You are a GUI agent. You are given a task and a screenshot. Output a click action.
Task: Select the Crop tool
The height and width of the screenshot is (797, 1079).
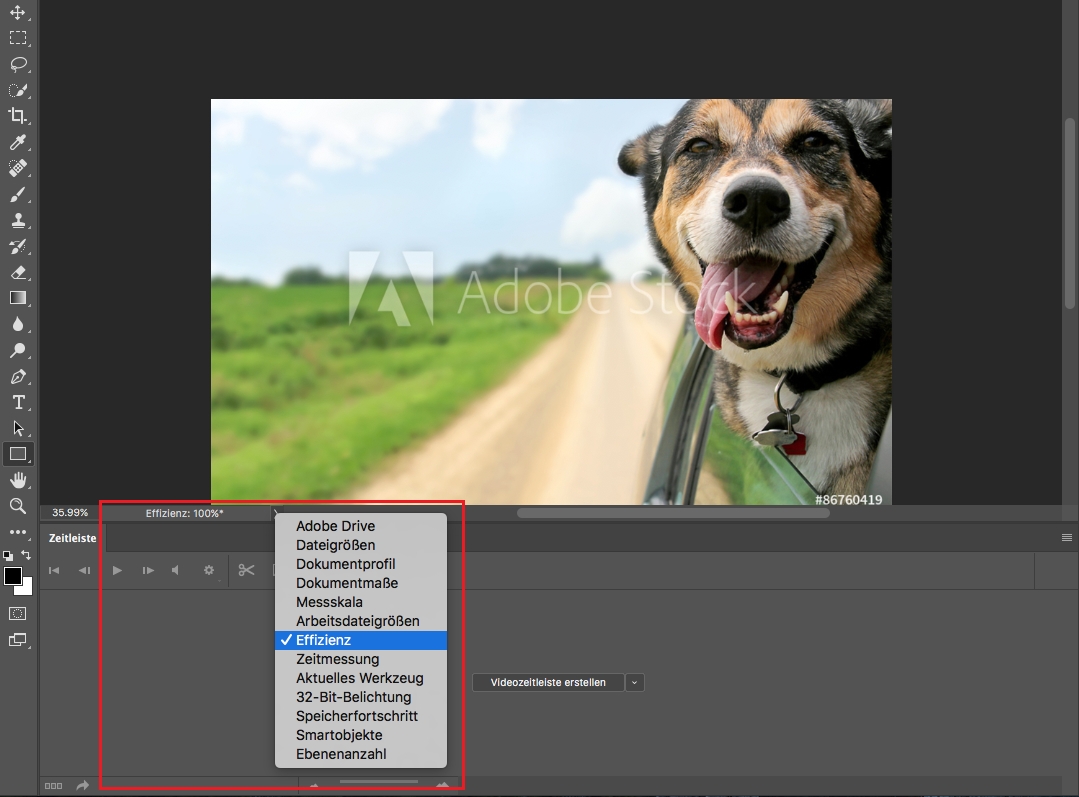tap(17, 116)
